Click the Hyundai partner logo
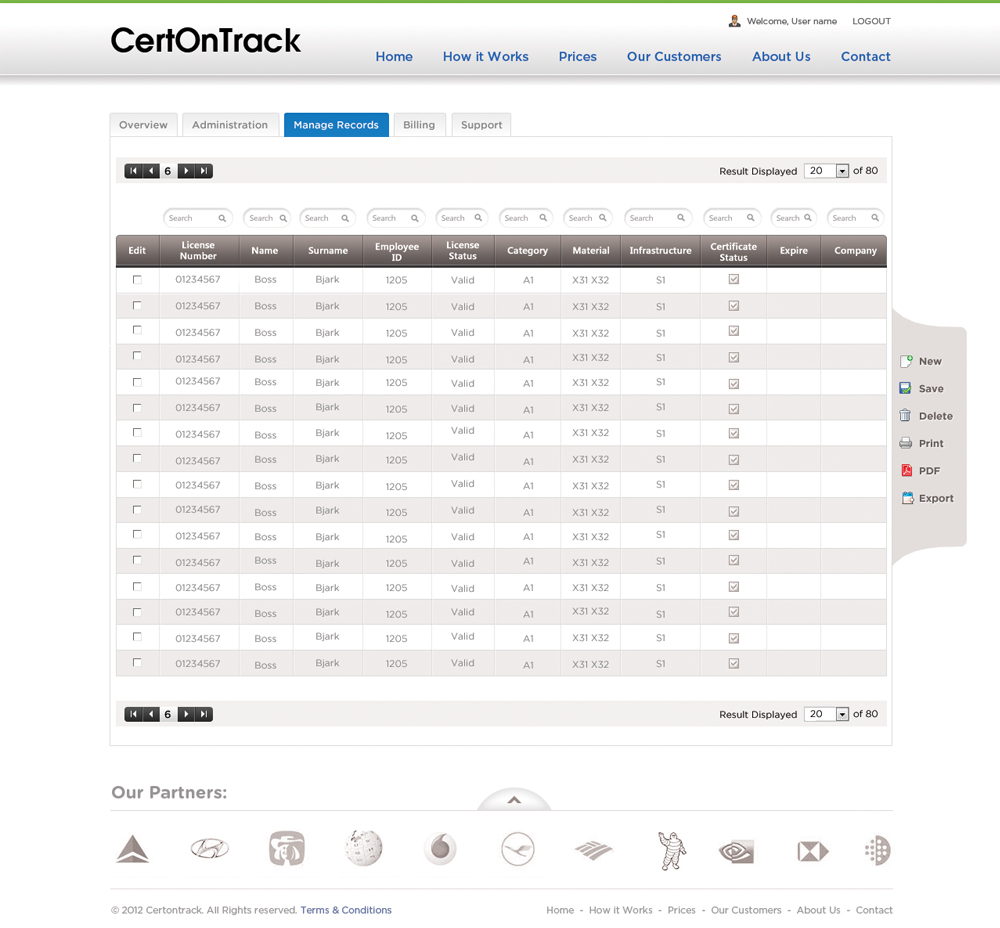This screenshot has width=1000, height=928. tap(210, 849)
